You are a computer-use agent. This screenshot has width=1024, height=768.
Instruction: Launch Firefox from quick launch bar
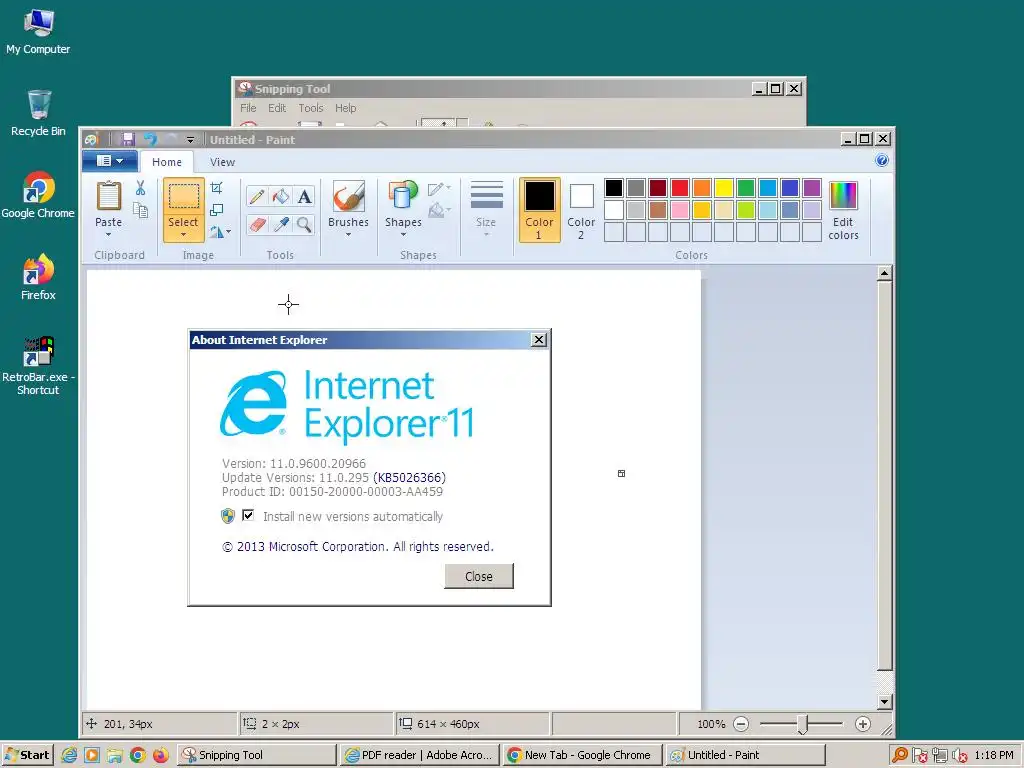coord(160,755)
